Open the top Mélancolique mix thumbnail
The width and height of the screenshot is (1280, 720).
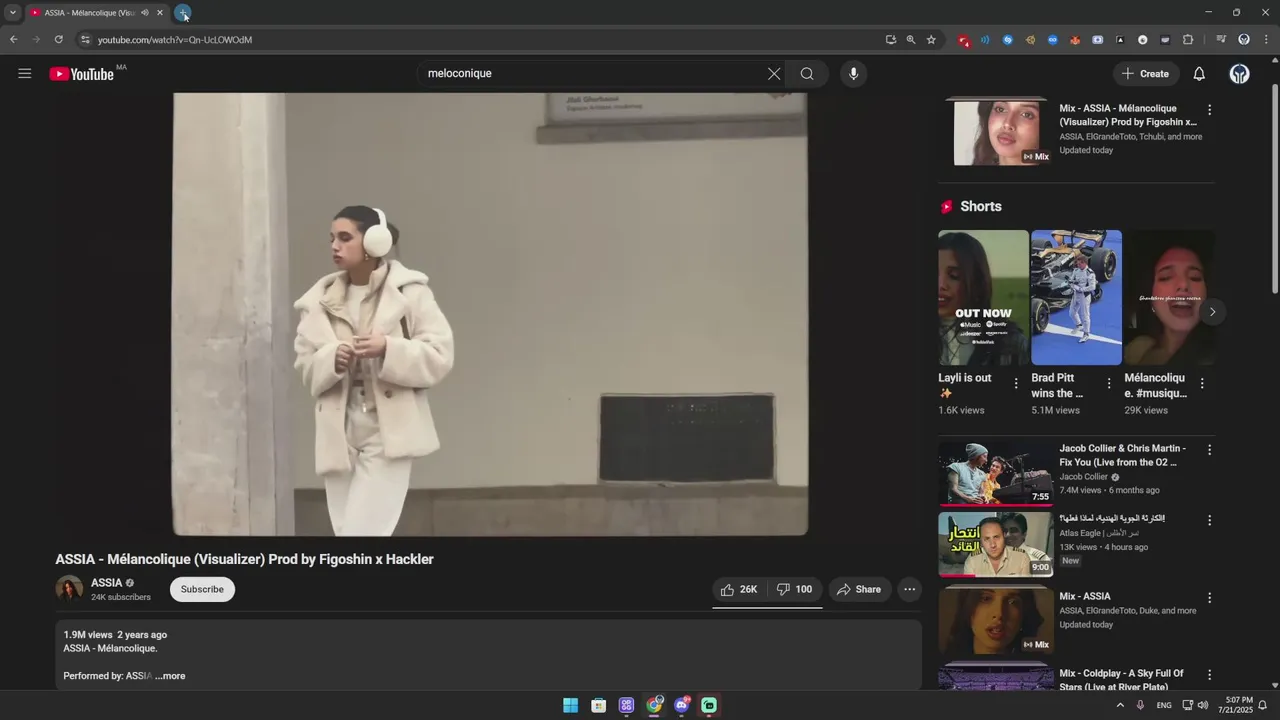[x=996, y=132]
